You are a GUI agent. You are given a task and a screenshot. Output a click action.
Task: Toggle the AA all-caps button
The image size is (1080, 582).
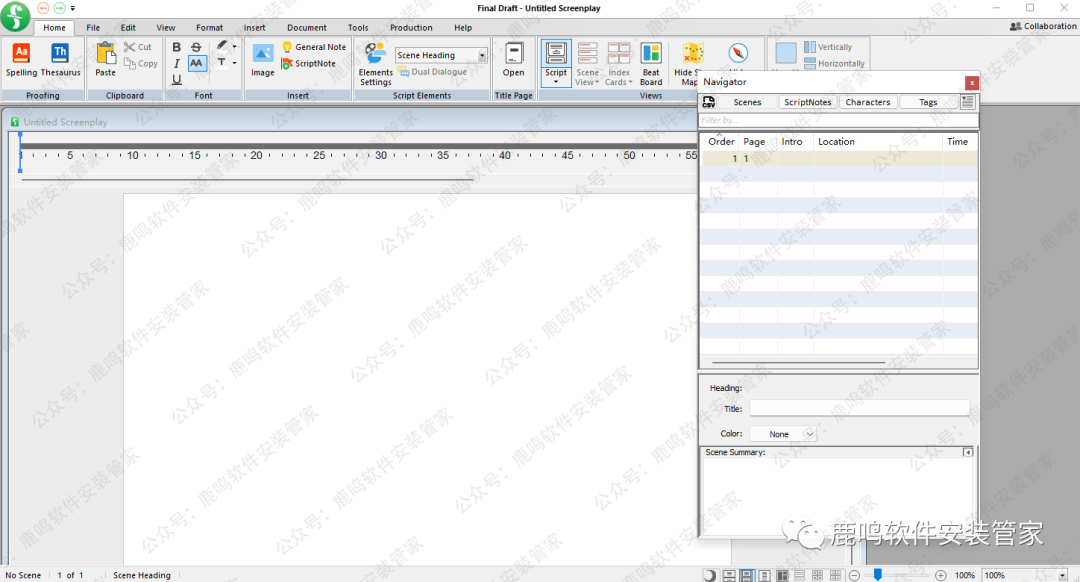point(196,63)
